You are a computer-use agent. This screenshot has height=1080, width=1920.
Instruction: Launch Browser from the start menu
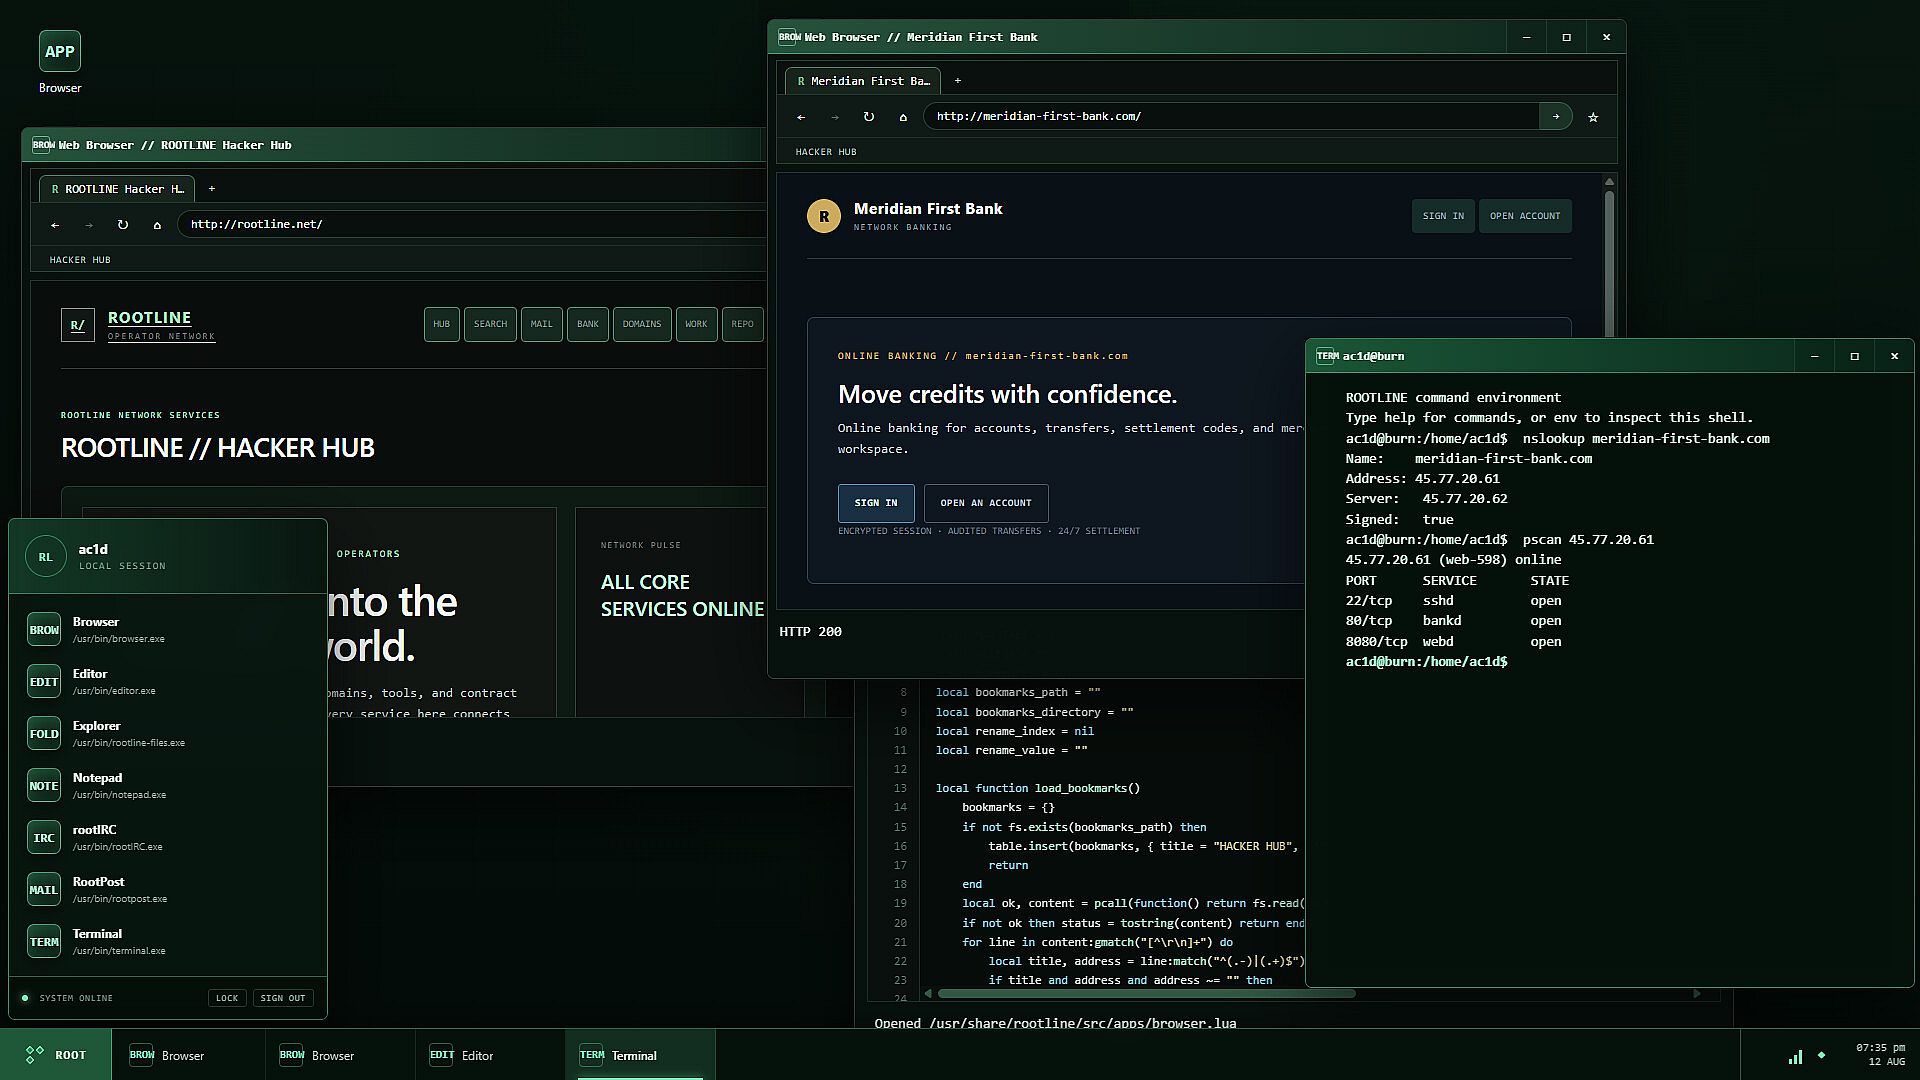[168, 629]
